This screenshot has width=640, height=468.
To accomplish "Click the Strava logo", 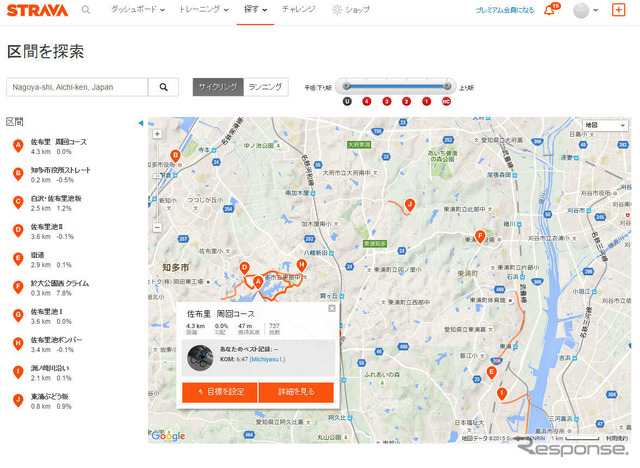I will (37, 10).
